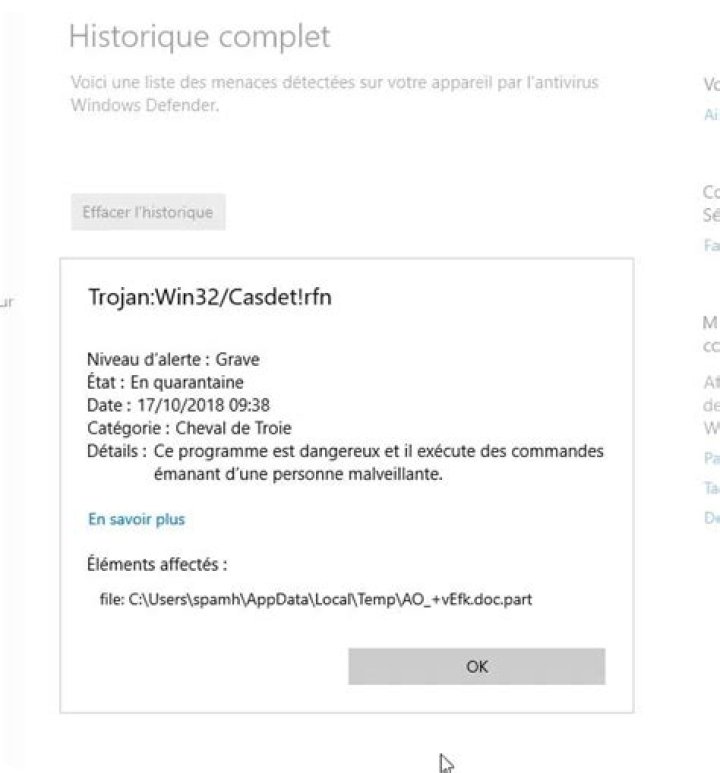The image size is (720, 773).
Task: Click the 'Éléments affectés' label
Action: pyautogui.click(x=157, y=565)
